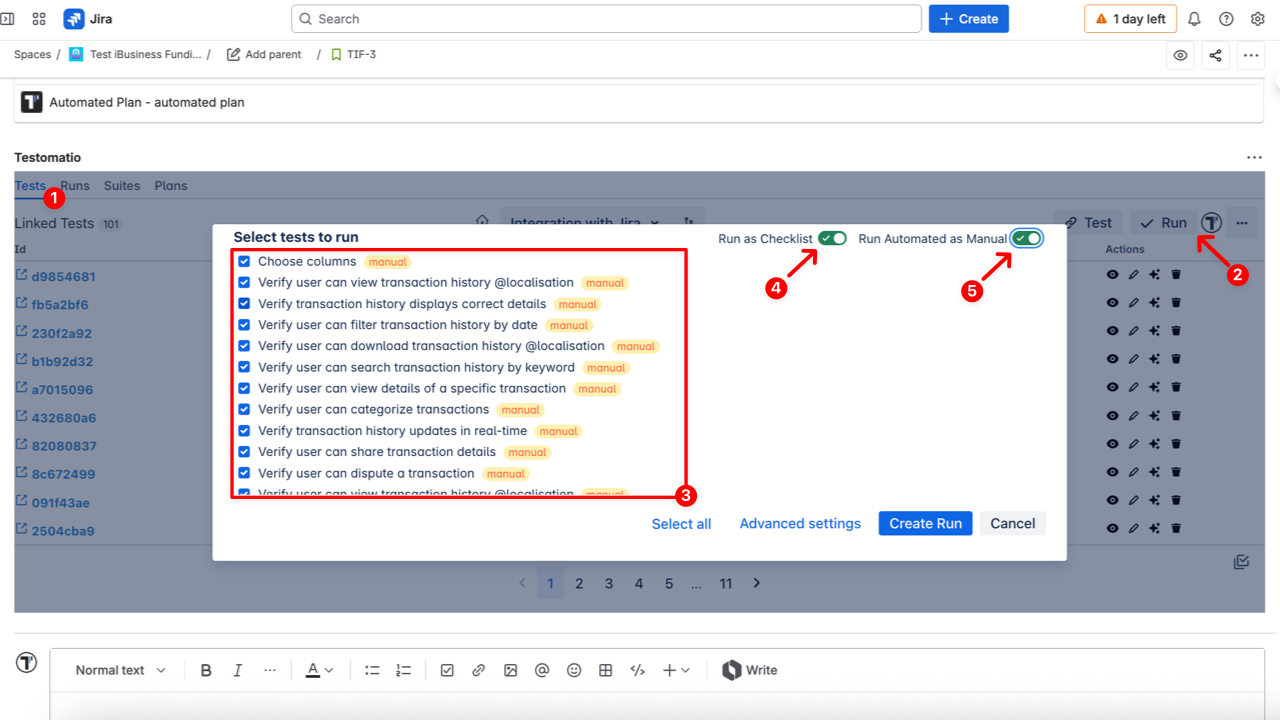This screenshot has width=1280, height=720.
Task: Turn off Run Automated as Manual
Action: coord(1026,238)
